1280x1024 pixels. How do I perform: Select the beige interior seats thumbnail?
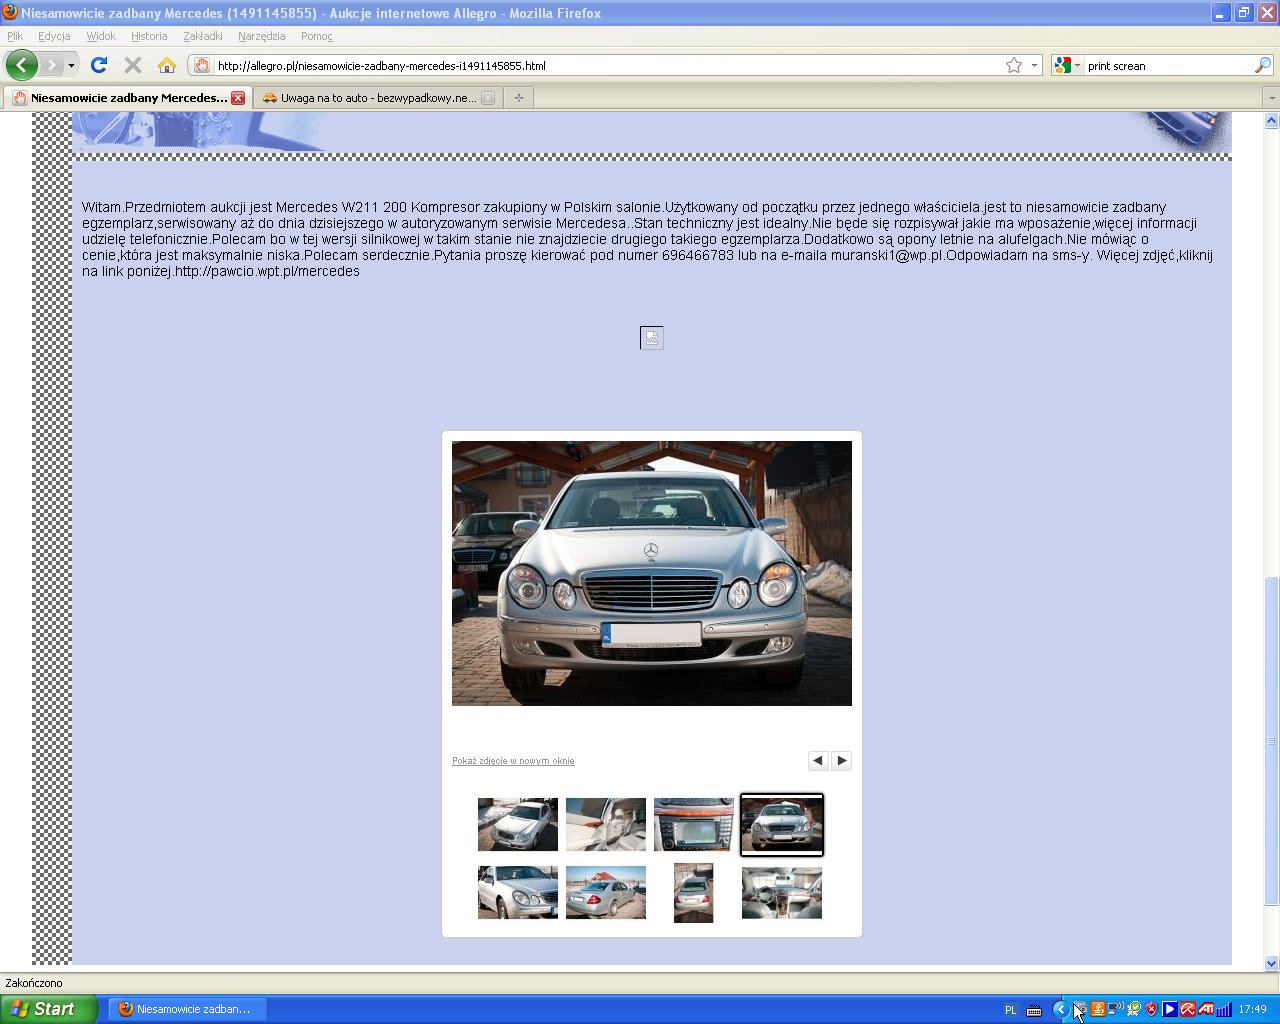tap(606, 825)
